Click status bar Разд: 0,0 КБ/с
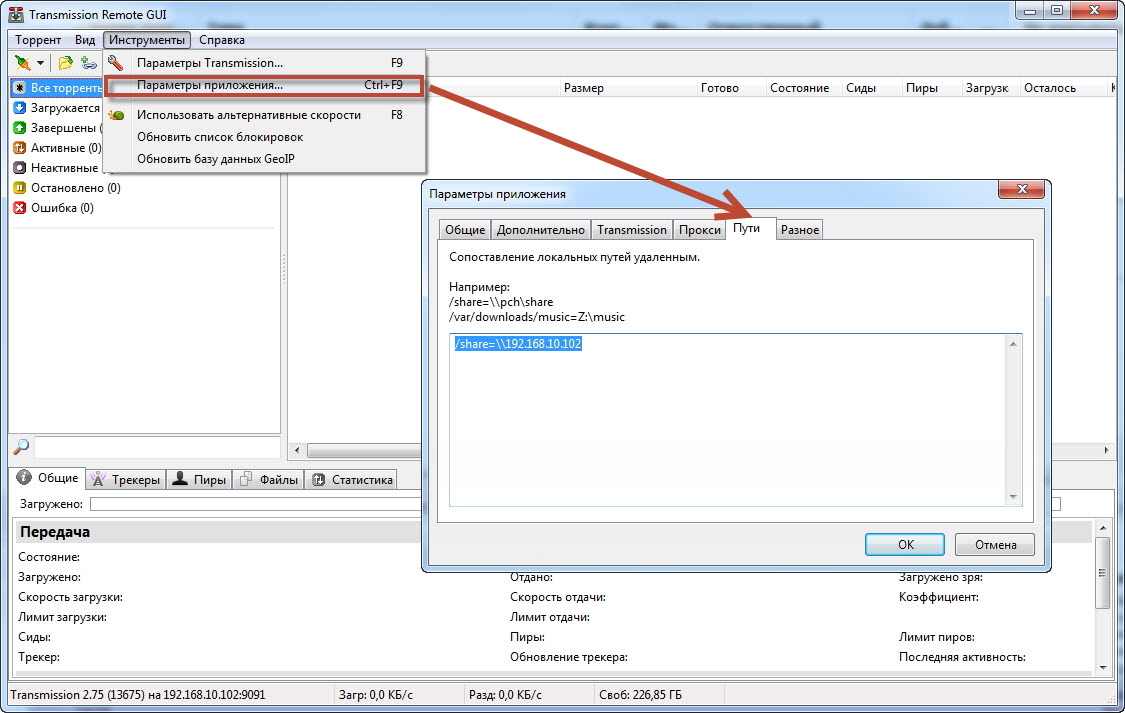The image size is (1125, 713). click(505, 695)
